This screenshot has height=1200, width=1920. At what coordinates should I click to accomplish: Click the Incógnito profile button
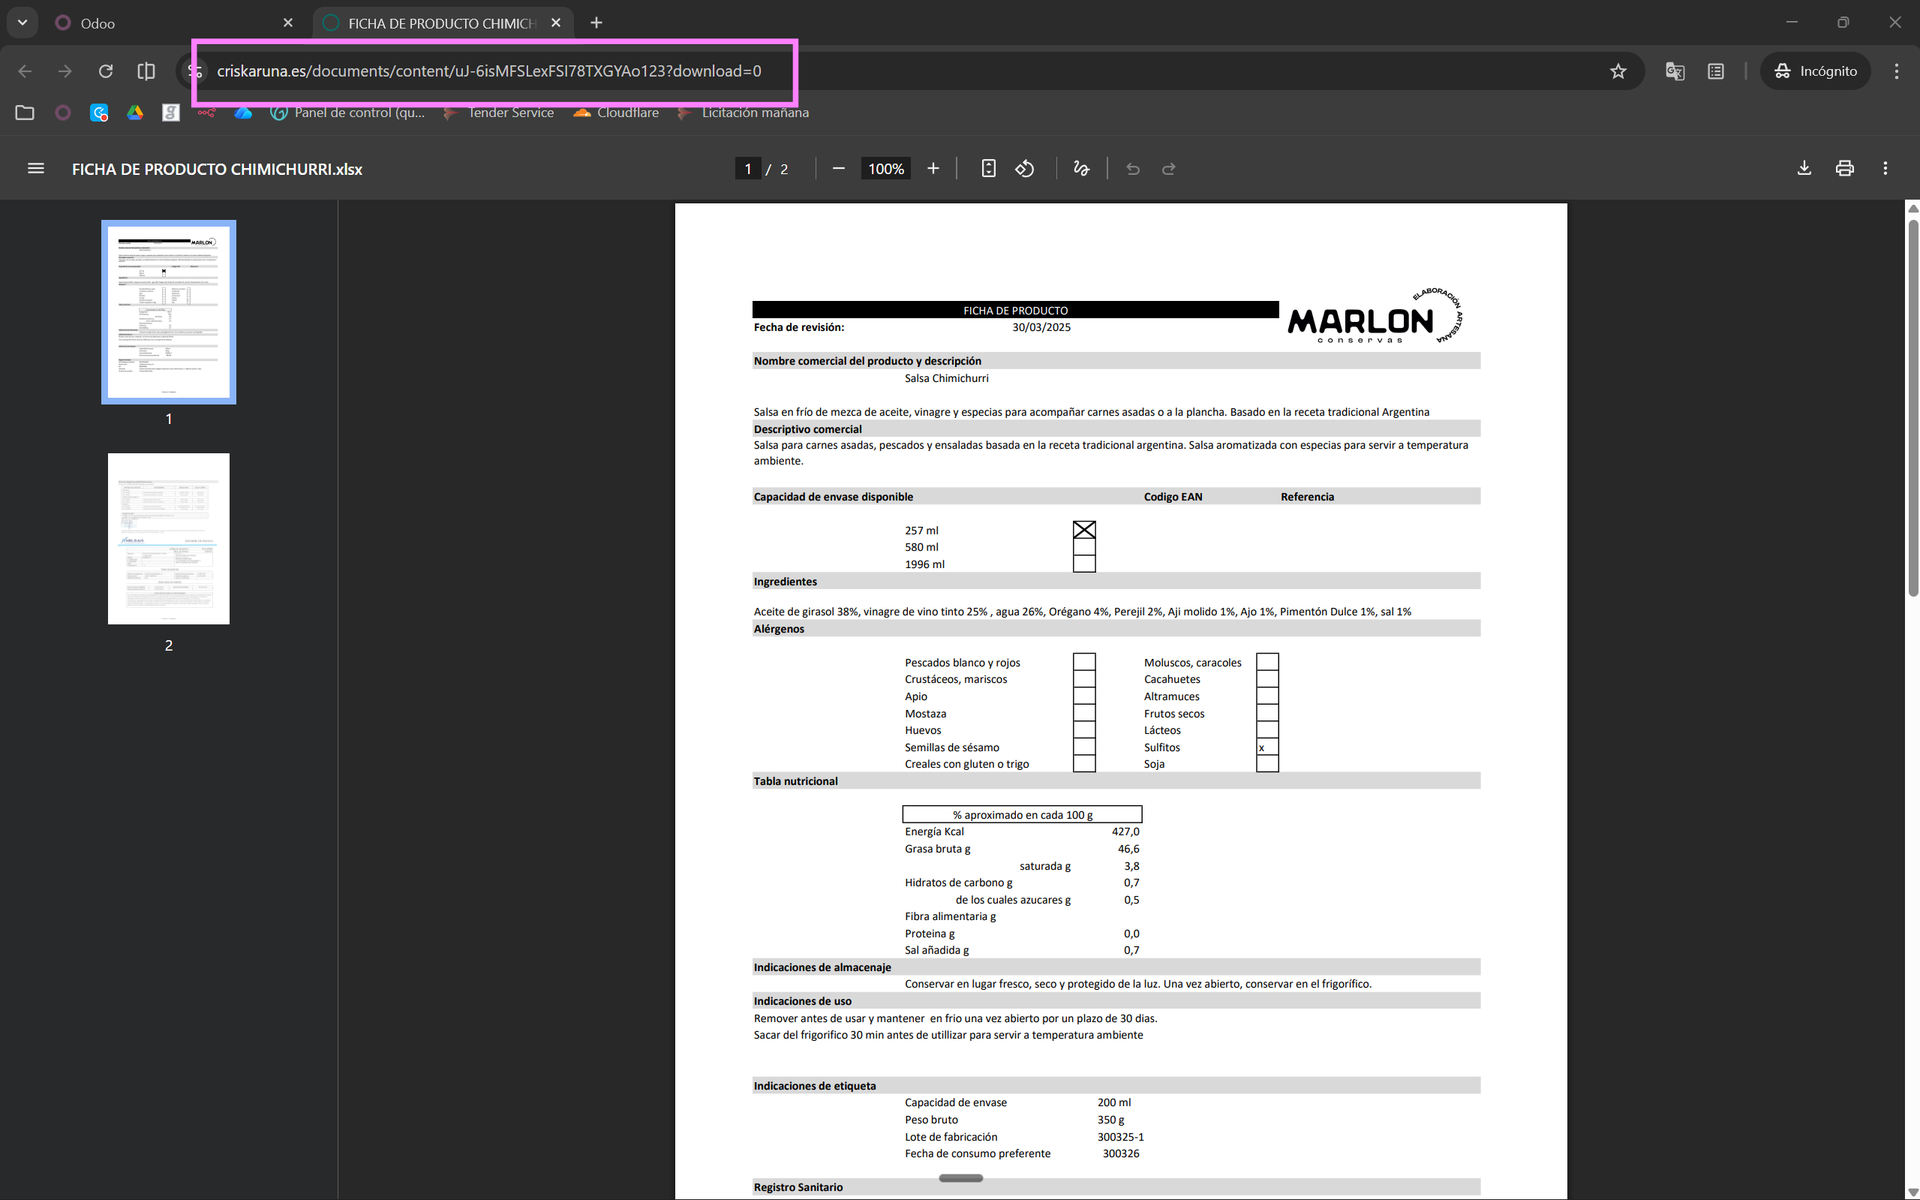coord(1815,71)
